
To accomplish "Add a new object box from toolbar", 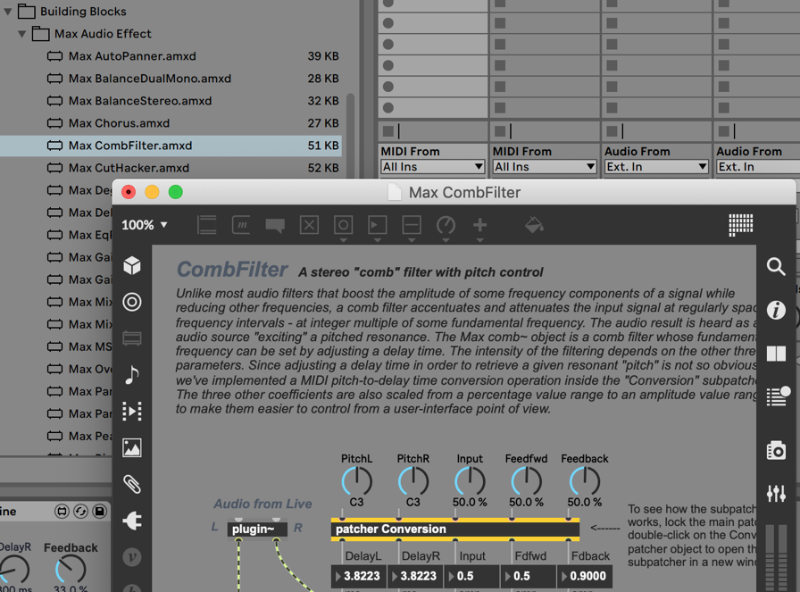I will [207, 225].
